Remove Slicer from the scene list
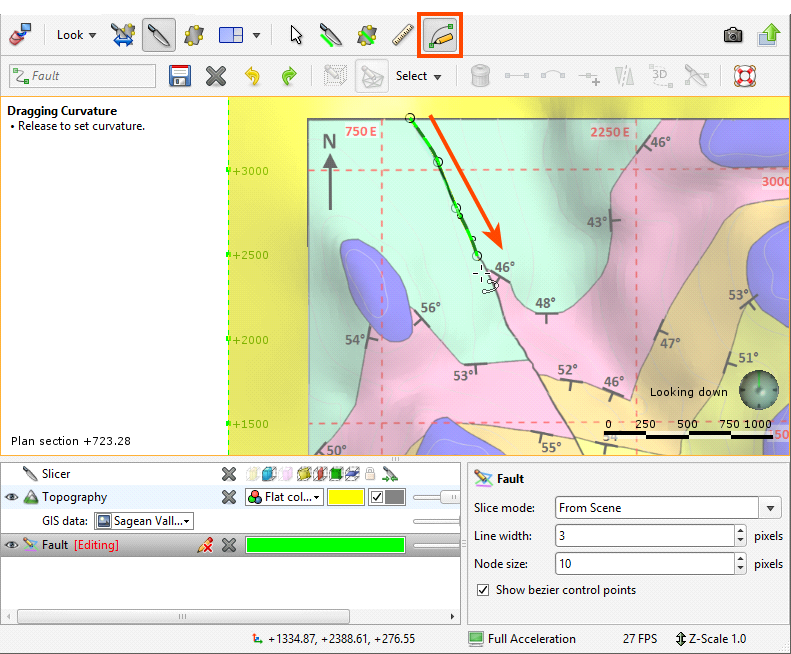This screenshot has width=791, height=654. coord(229,474)
